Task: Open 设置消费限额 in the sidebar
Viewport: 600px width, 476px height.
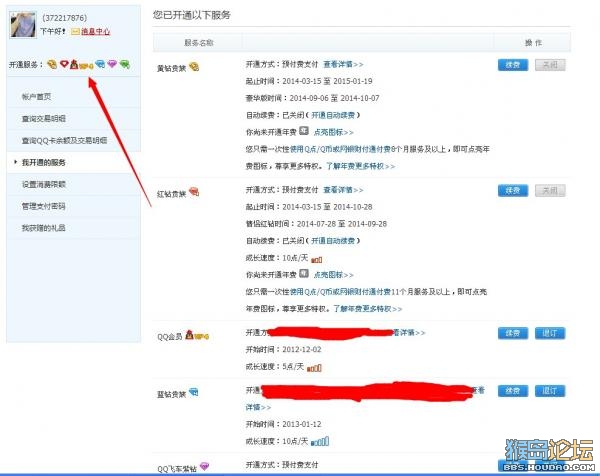Action: click(x=44, y=184)
